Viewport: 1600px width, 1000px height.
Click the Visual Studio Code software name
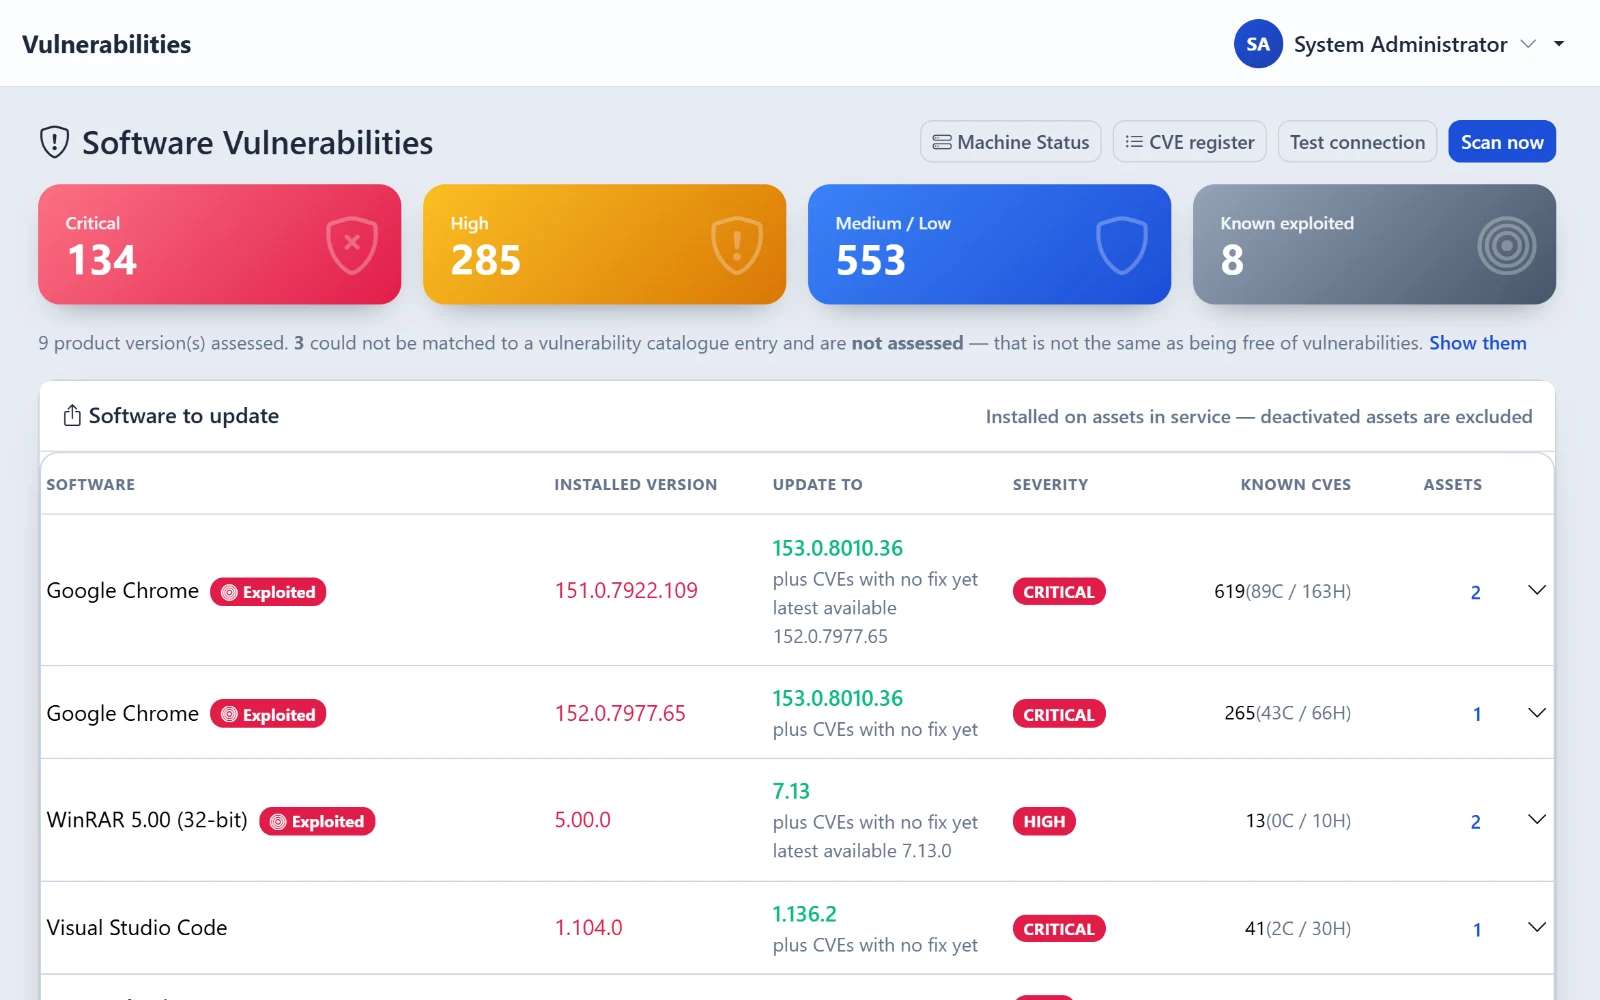[x=137, y=928]
